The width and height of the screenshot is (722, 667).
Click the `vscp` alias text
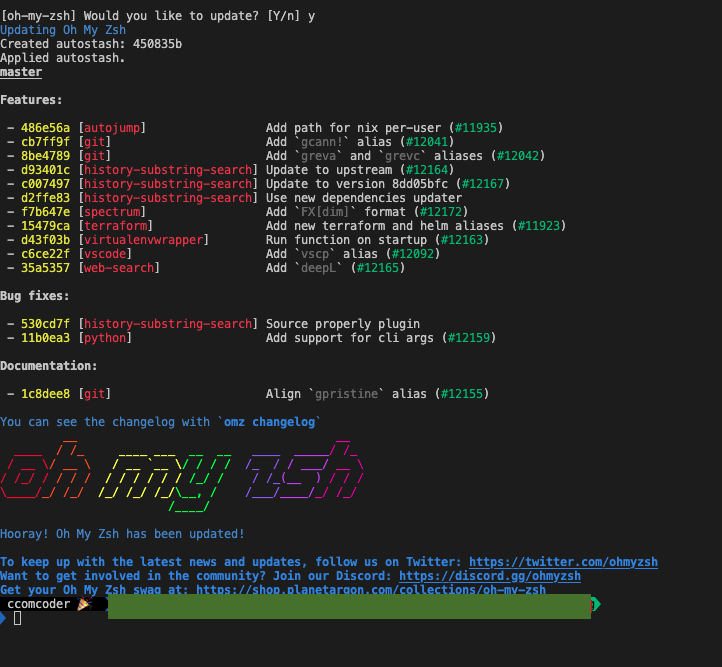click(x=315, y=254)
